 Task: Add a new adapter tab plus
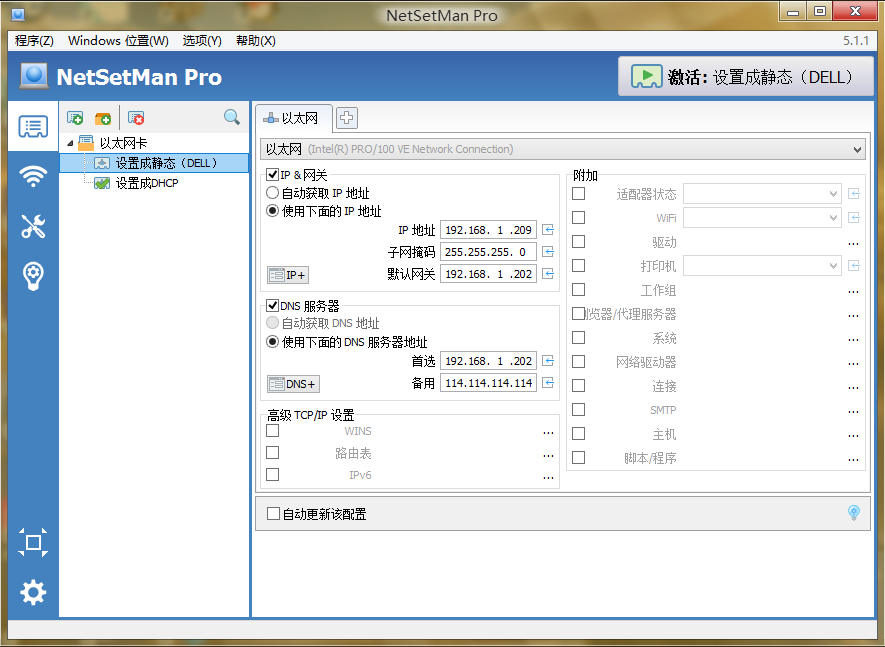[x=347, y=118]
